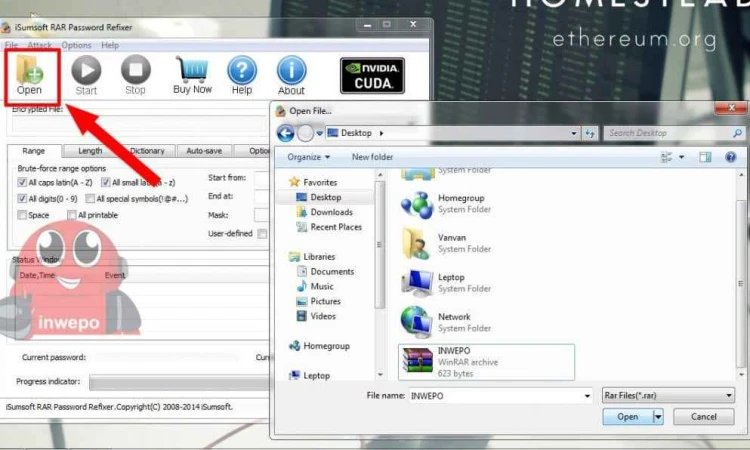Enable All special symbols checkbox
The height and width of the screenshot is (450, 750).
point(89,198)
